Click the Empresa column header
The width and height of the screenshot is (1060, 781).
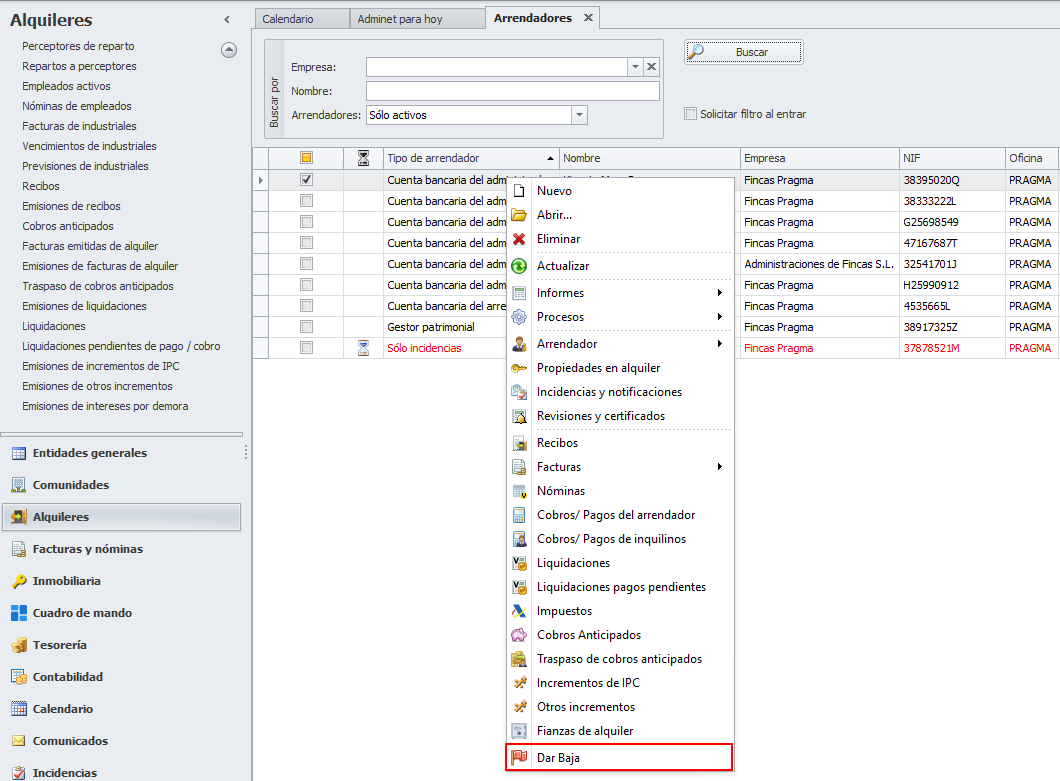coord(819,158)
